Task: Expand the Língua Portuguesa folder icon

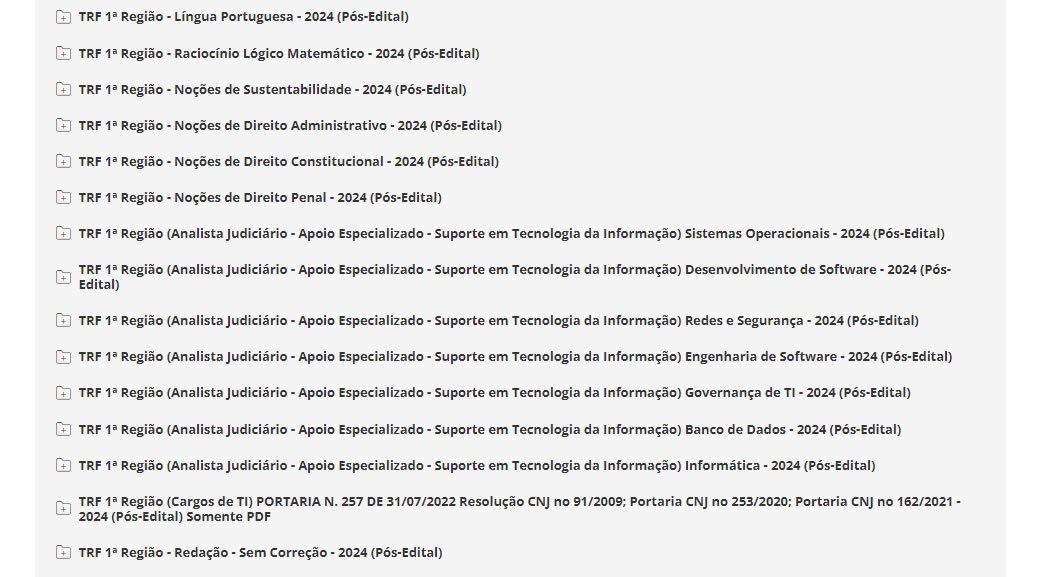Action: 64,17
